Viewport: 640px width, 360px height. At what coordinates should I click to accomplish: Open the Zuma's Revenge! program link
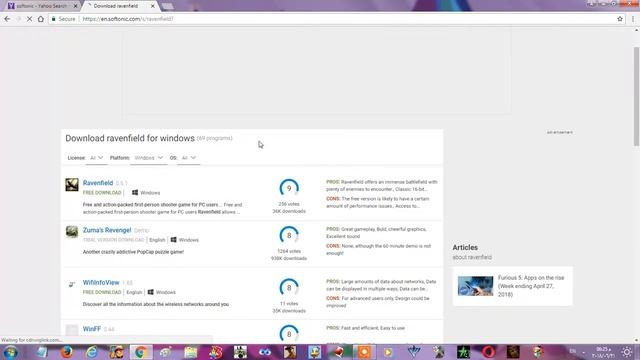(107, 230)
